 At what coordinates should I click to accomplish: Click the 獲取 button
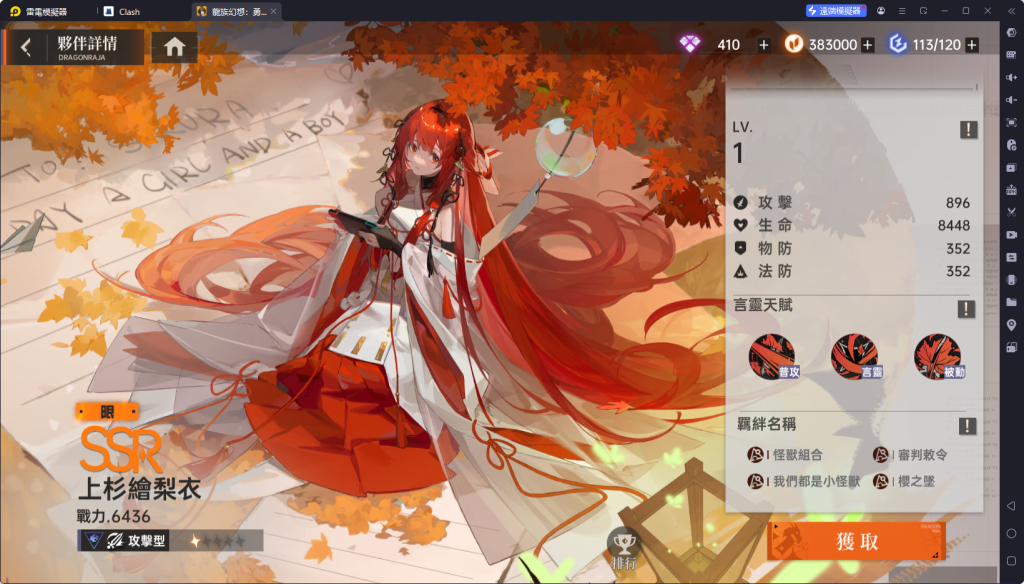pos(856,541)
